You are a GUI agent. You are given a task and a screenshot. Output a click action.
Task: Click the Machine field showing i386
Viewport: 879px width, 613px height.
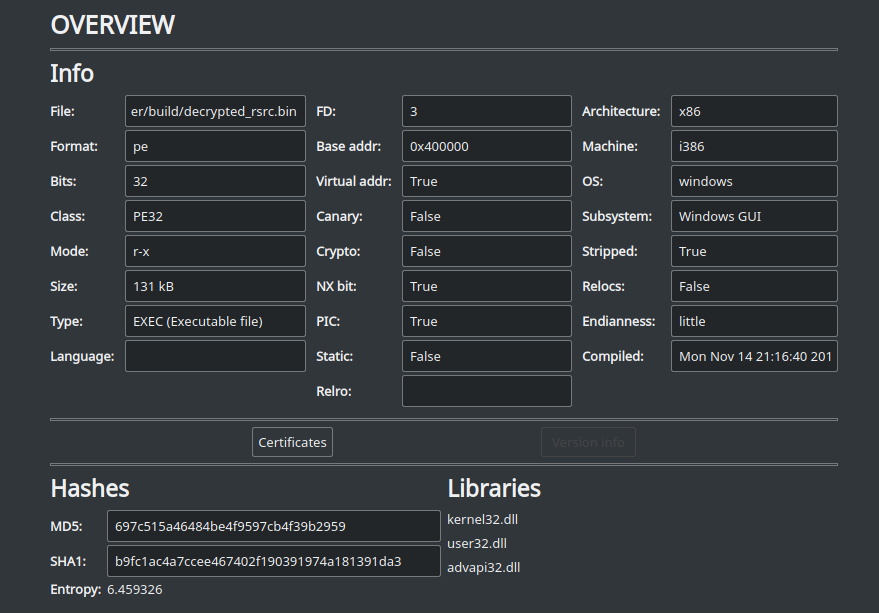pyautogui.click(x=753, y=146)
